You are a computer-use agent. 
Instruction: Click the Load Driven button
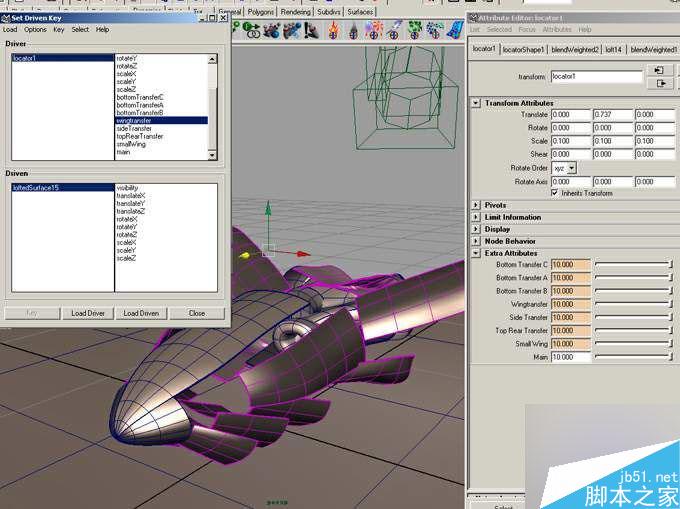(141, 313)
